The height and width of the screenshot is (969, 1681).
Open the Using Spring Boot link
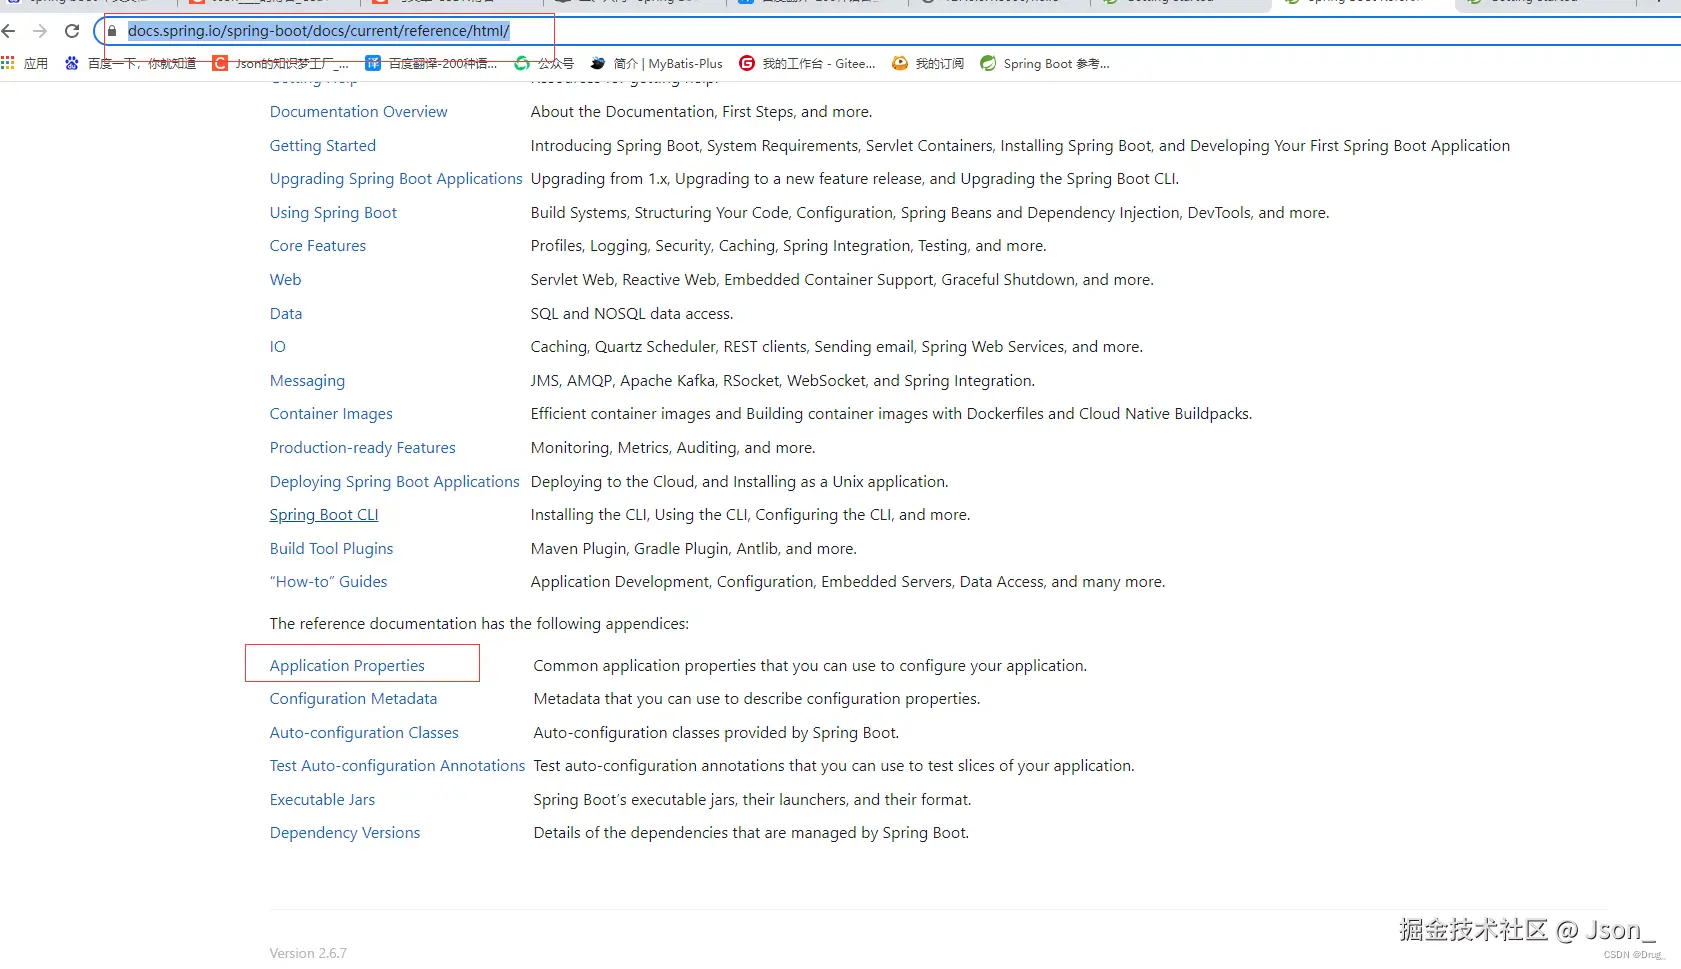[333, 213]
